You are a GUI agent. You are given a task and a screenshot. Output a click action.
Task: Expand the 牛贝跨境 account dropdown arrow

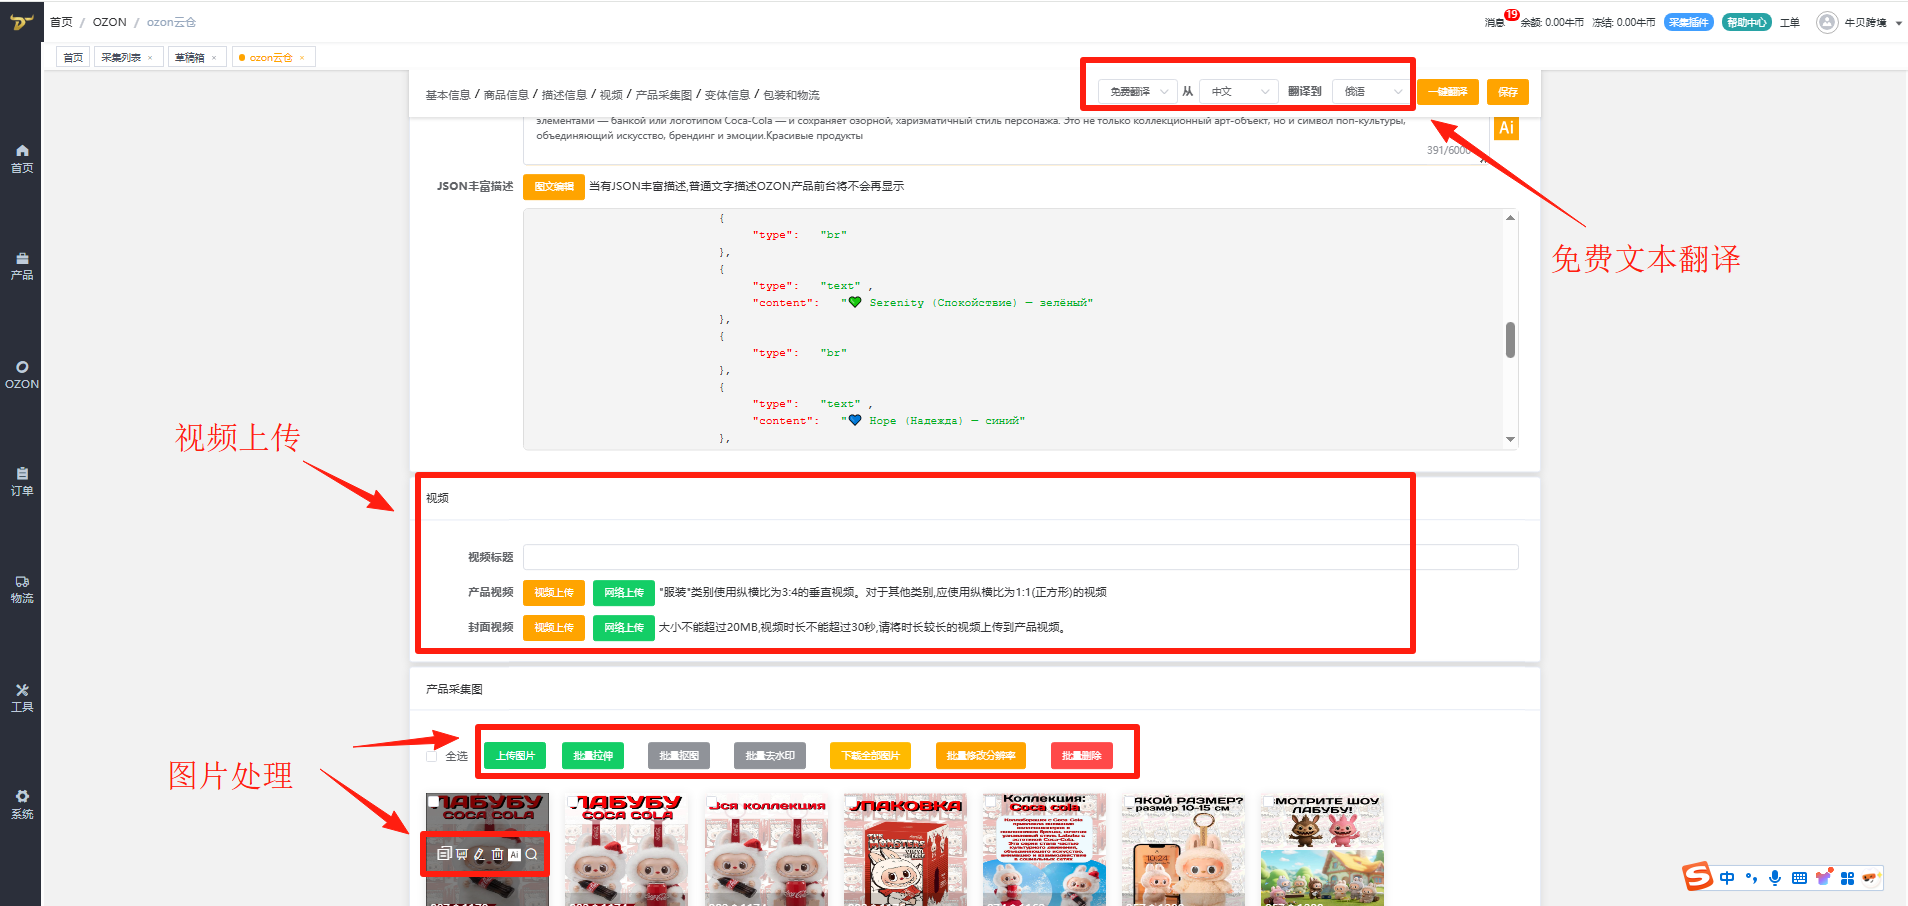pos(1899,23)
